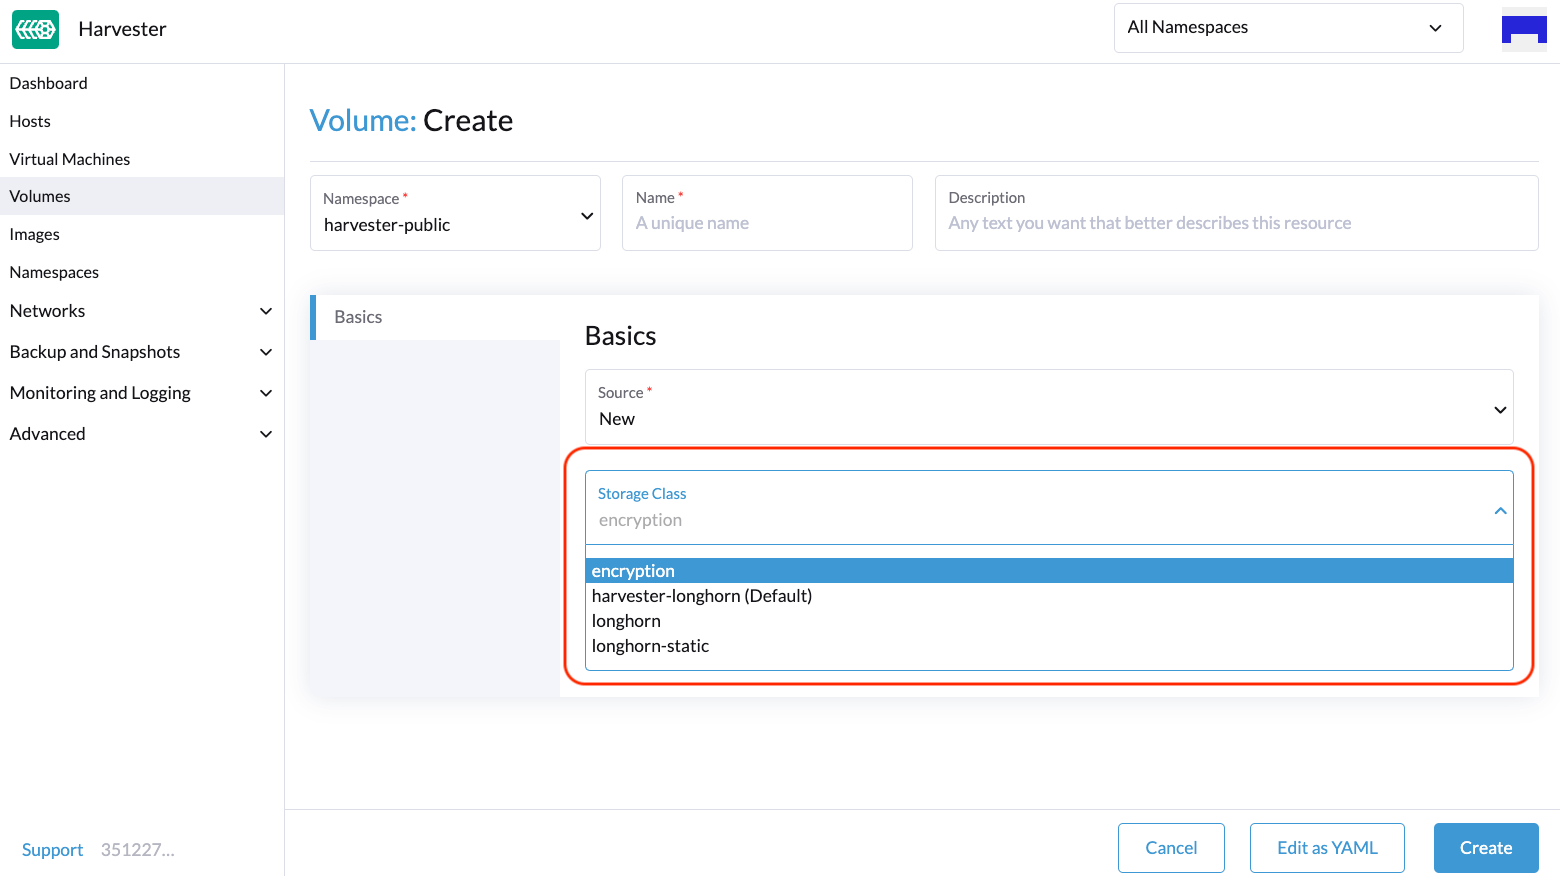The height and width of the screenshot is (876, 1560).
Task: Collapse the Storage Class dropdown
Action: [1500, 510]
